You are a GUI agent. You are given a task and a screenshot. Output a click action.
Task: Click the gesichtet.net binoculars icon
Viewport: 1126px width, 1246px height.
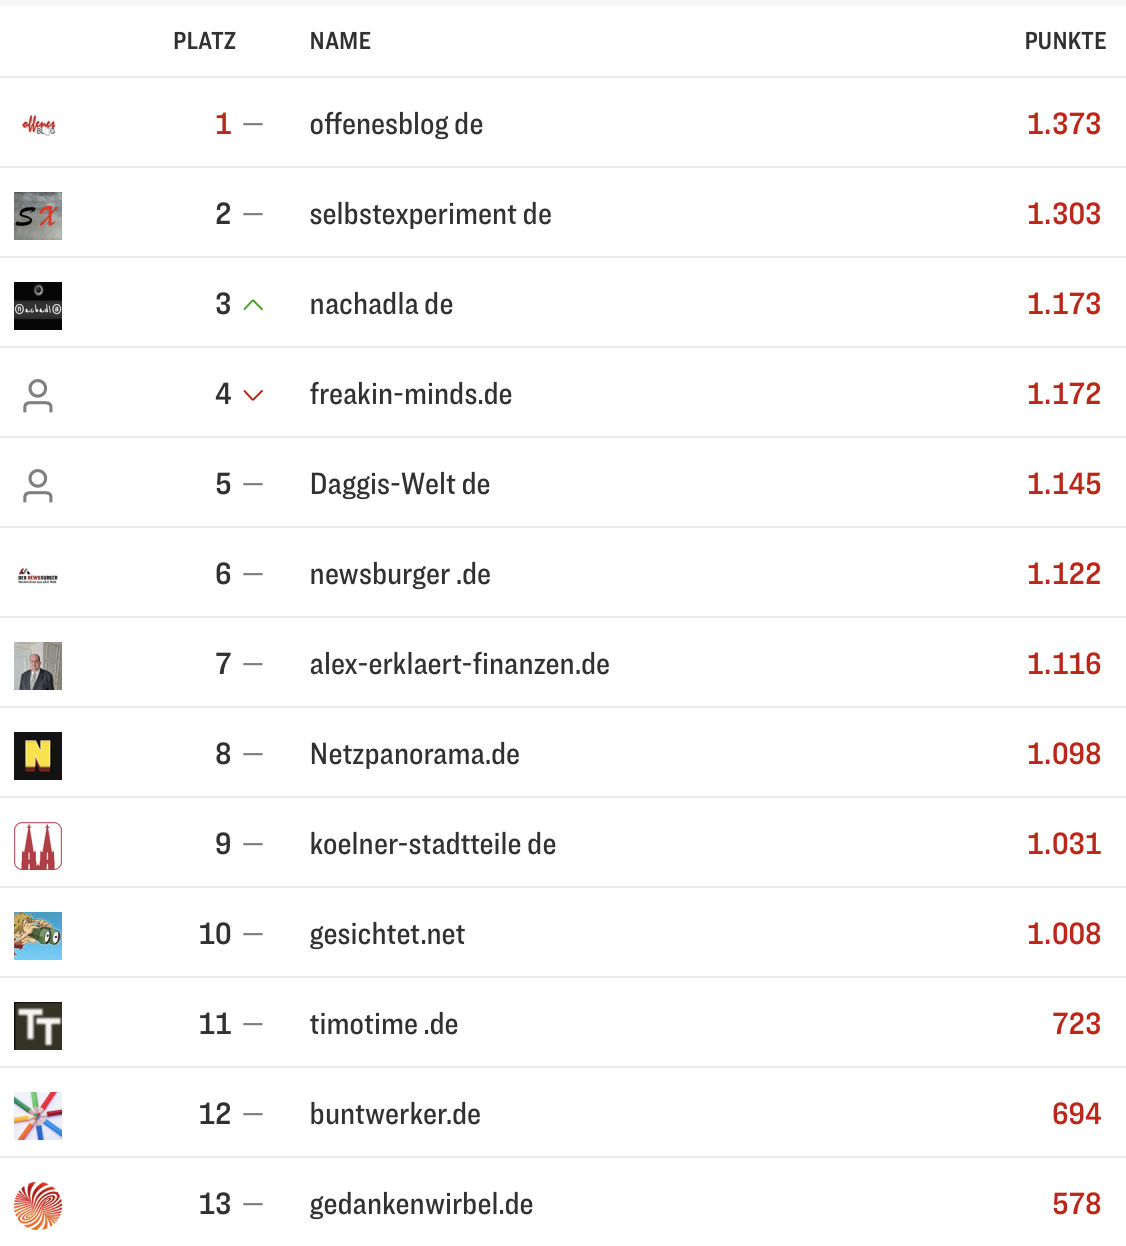(38, 936)
